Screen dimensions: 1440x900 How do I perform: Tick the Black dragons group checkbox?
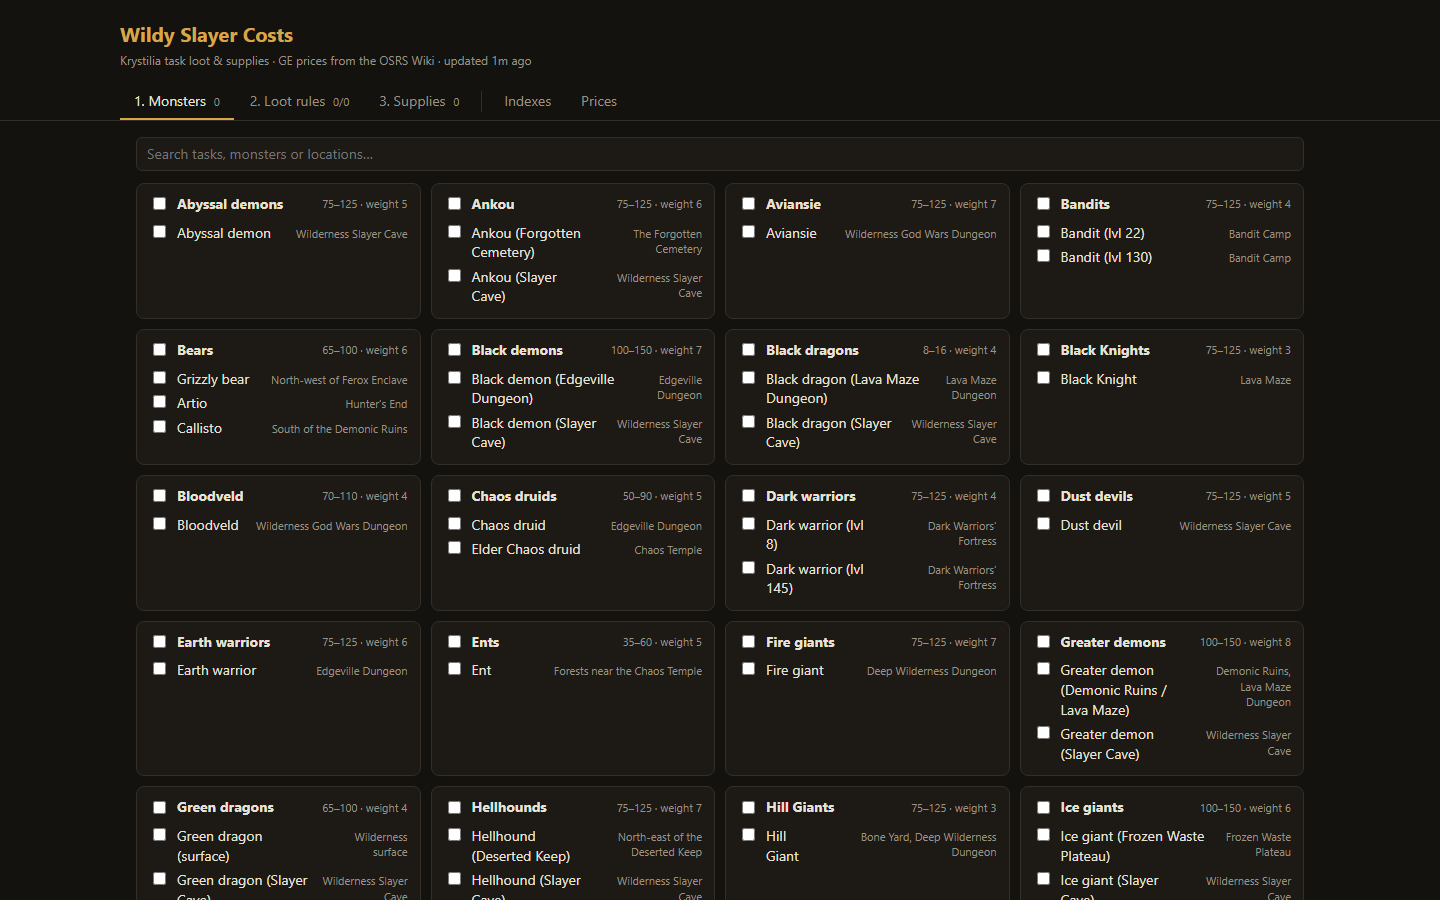point(748,350)
